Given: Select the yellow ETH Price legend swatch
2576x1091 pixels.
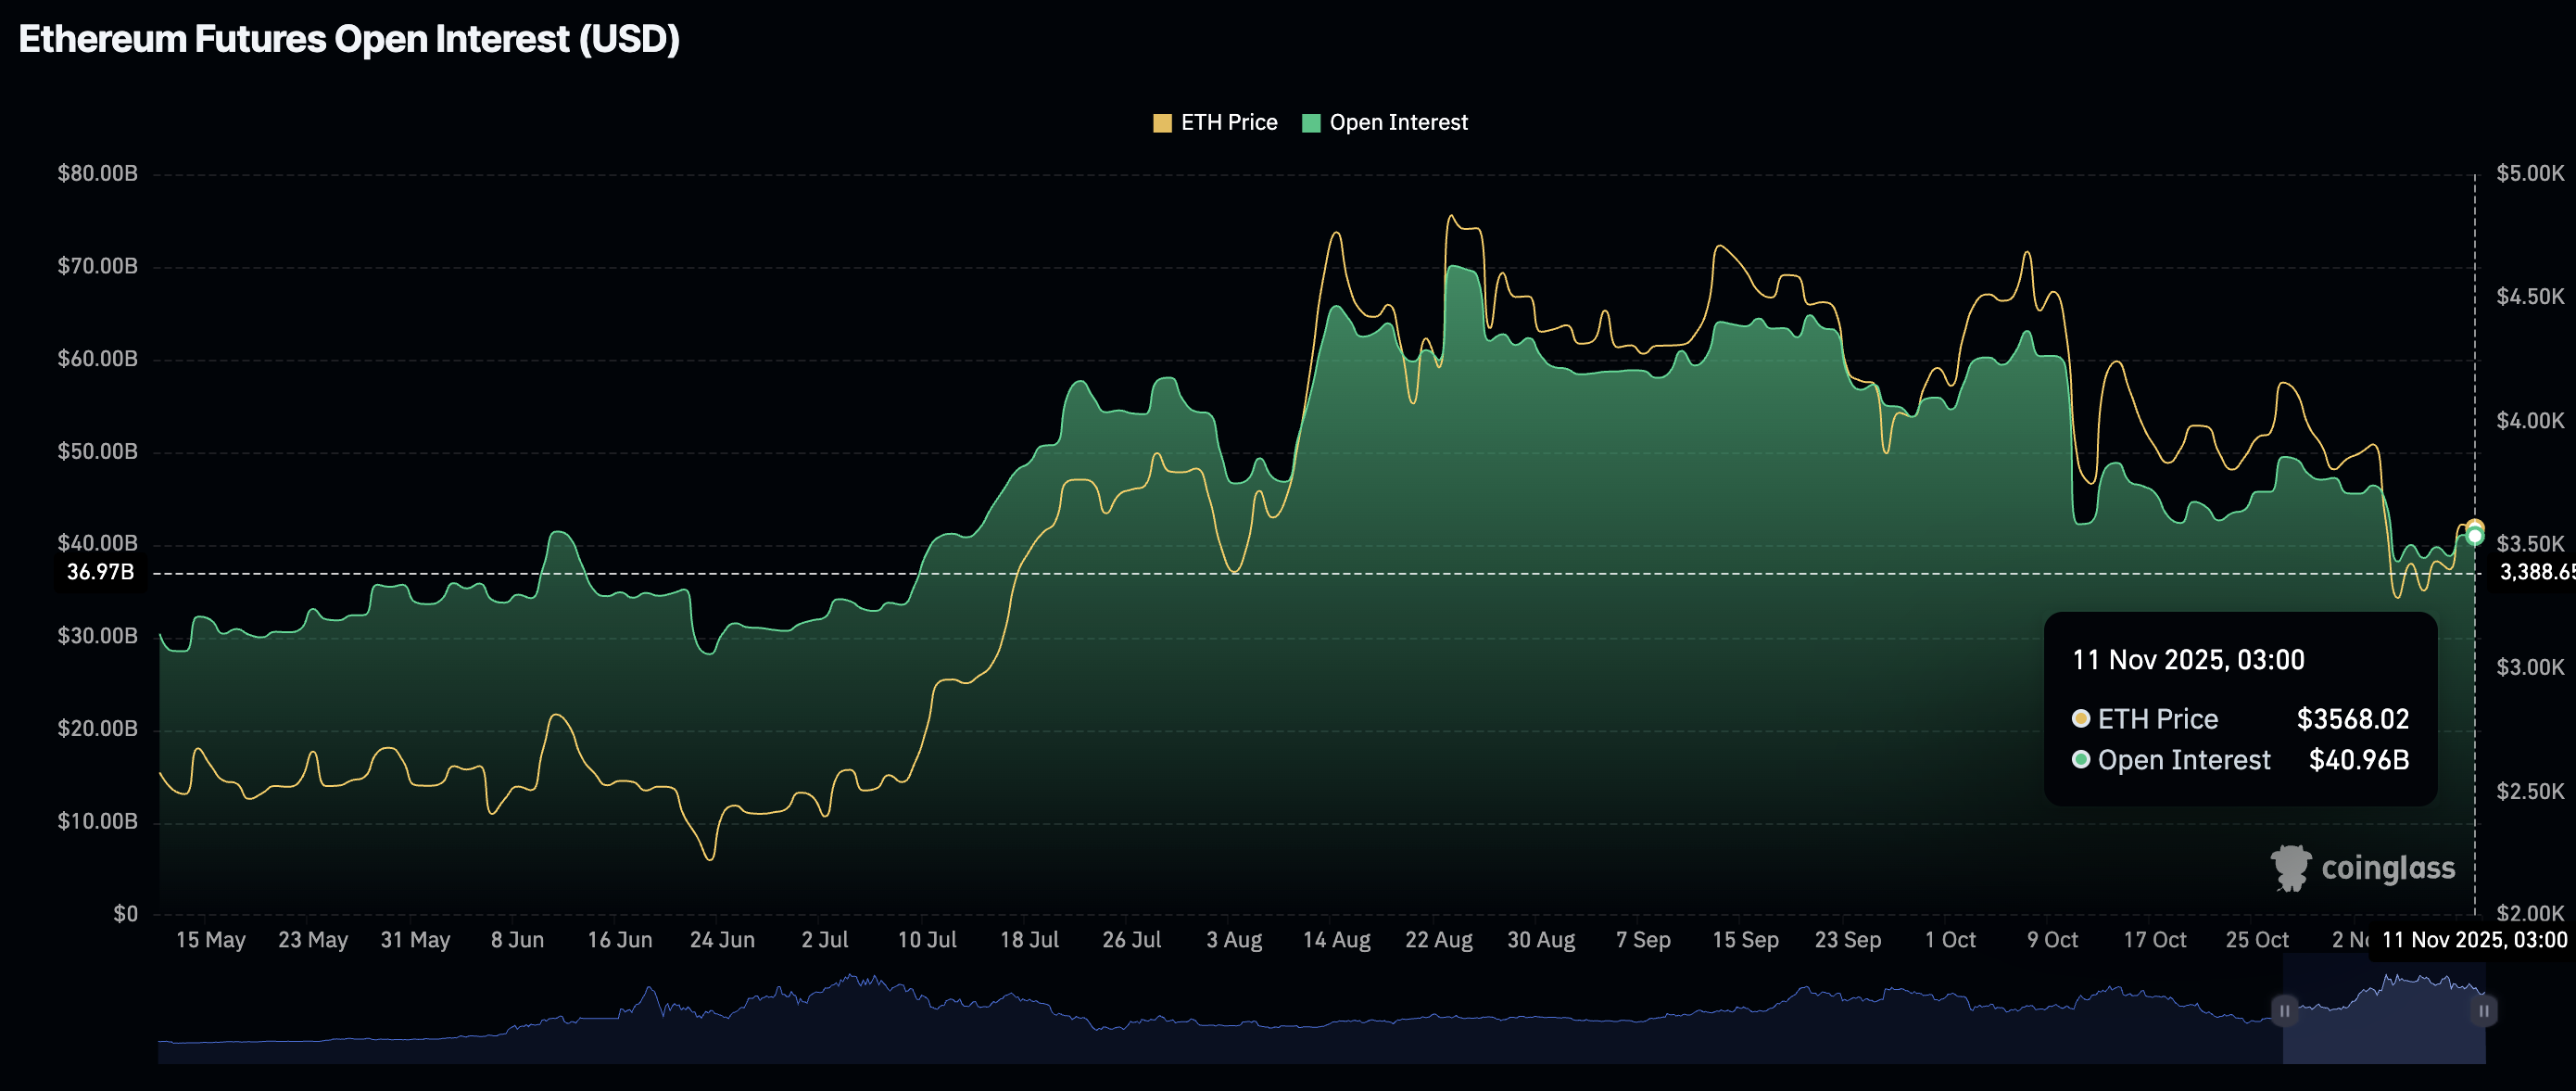Looking at the screenshot, I should pos(1163,122).
